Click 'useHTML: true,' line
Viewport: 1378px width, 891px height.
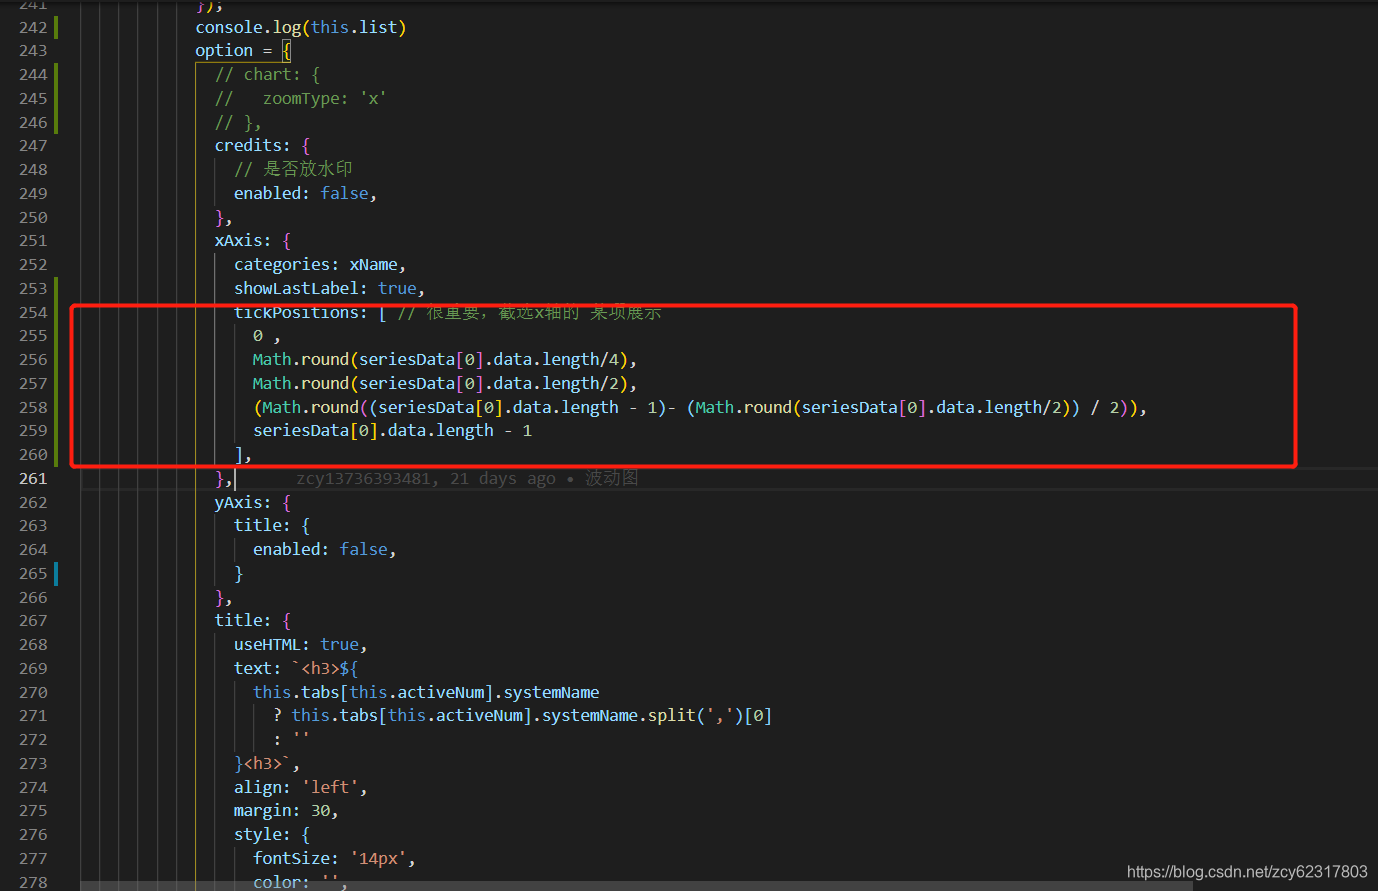(301, 644)
